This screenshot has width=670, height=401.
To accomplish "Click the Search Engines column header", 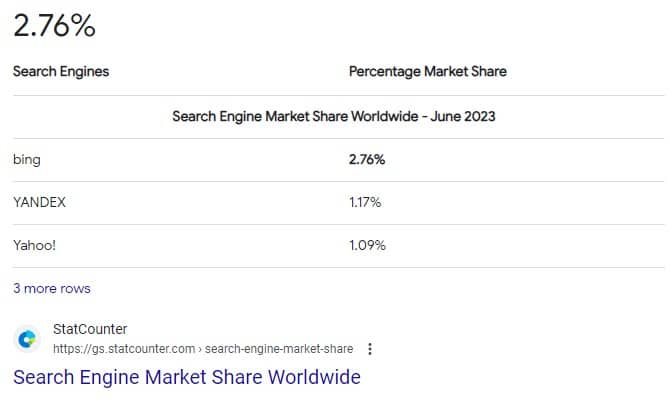I will click(61, 71).
